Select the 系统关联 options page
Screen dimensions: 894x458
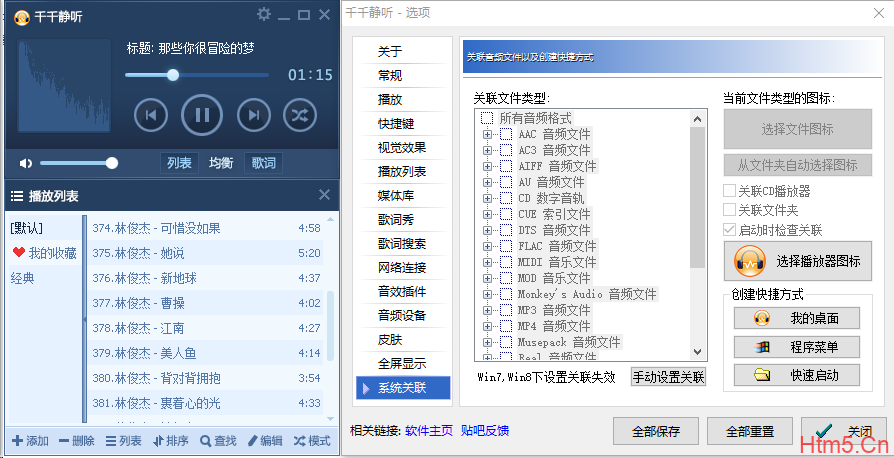click(x=403, y=388)
